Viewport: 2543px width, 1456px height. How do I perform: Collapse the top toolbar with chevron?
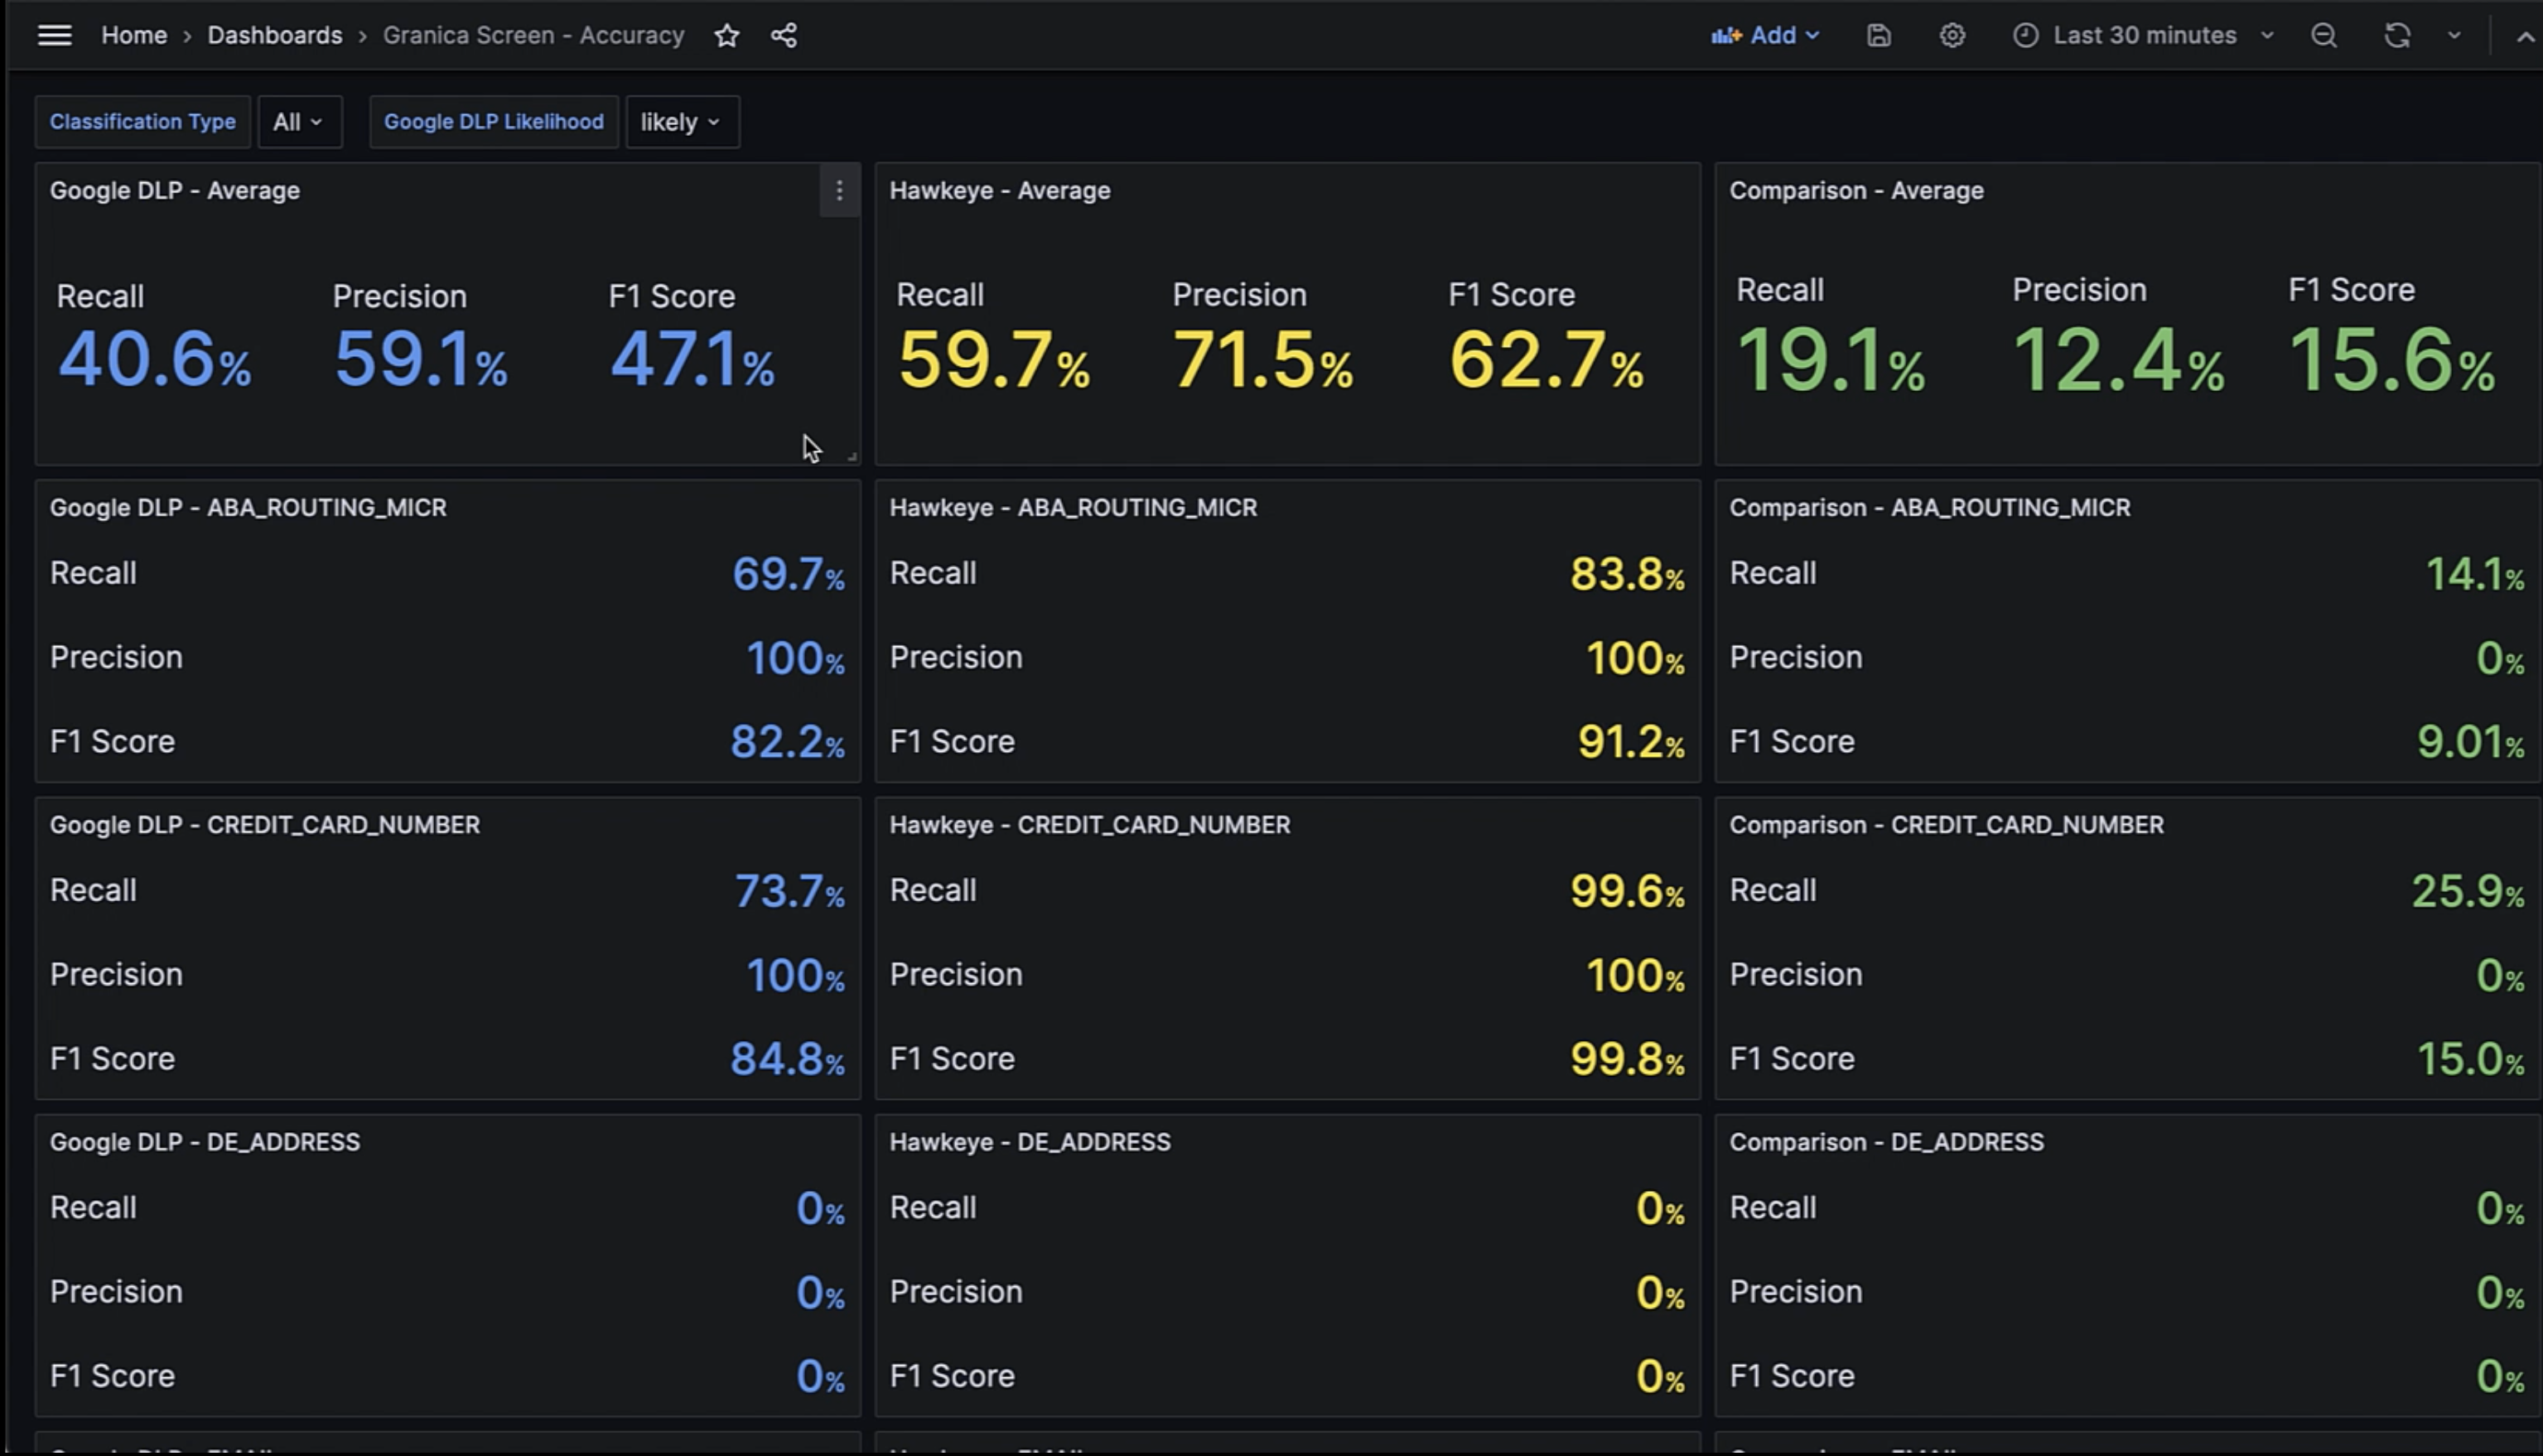pos(2525,36)
